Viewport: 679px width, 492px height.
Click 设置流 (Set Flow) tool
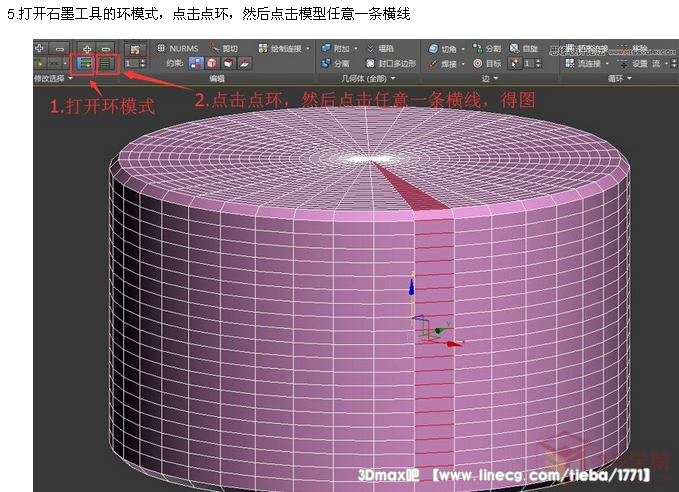639,63
